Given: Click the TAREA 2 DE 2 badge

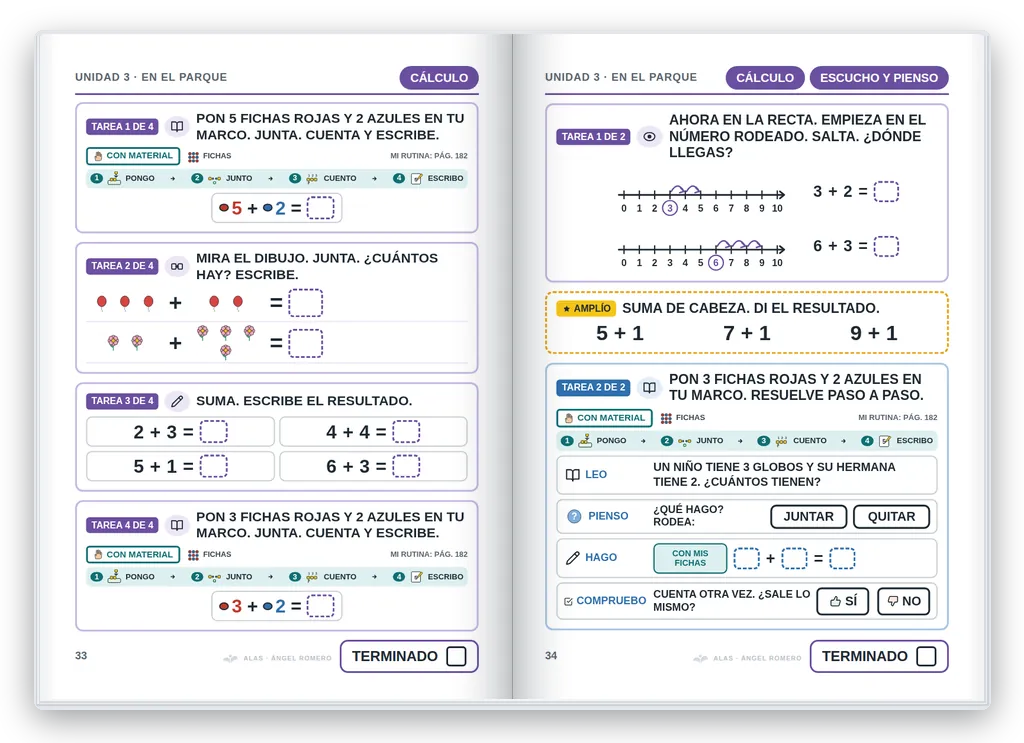Looking at the screenshot, I should coord(593,387).
